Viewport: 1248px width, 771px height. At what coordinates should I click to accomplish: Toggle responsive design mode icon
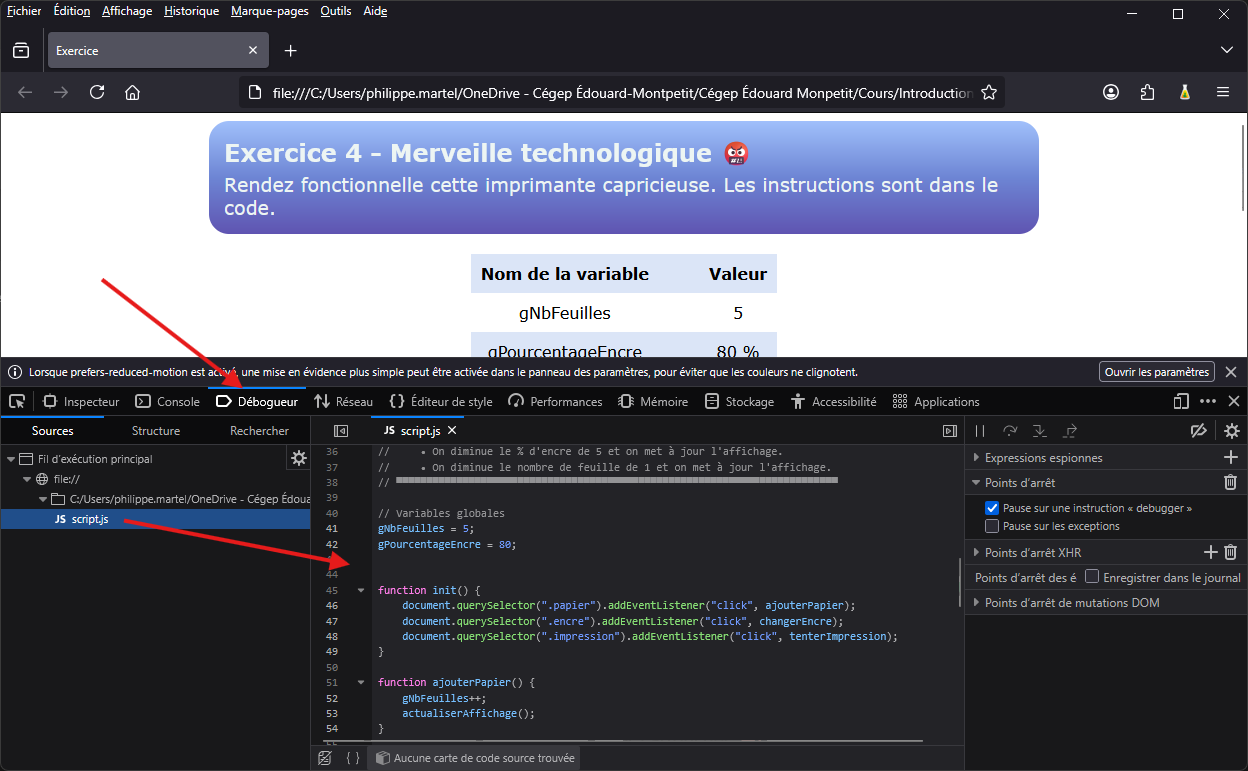point(1181,401)
